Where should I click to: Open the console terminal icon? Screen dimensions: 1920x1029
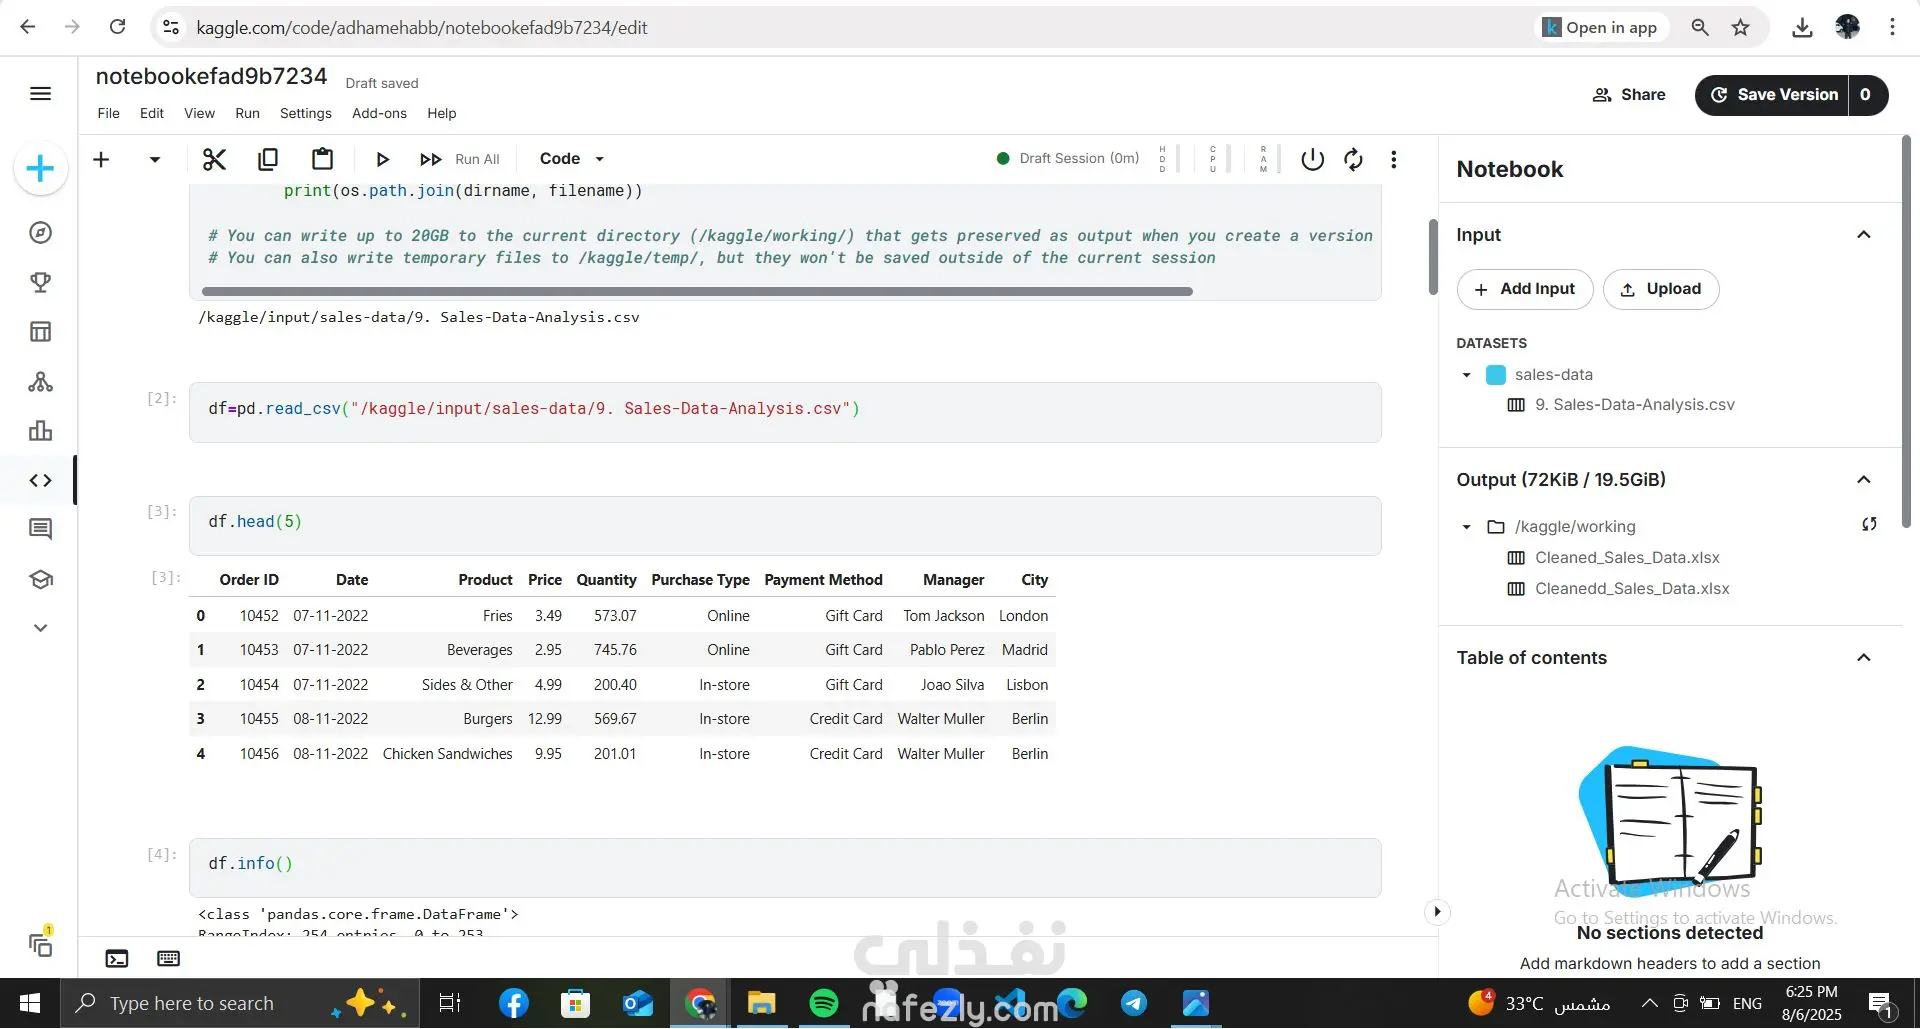[x=117, y=960]
